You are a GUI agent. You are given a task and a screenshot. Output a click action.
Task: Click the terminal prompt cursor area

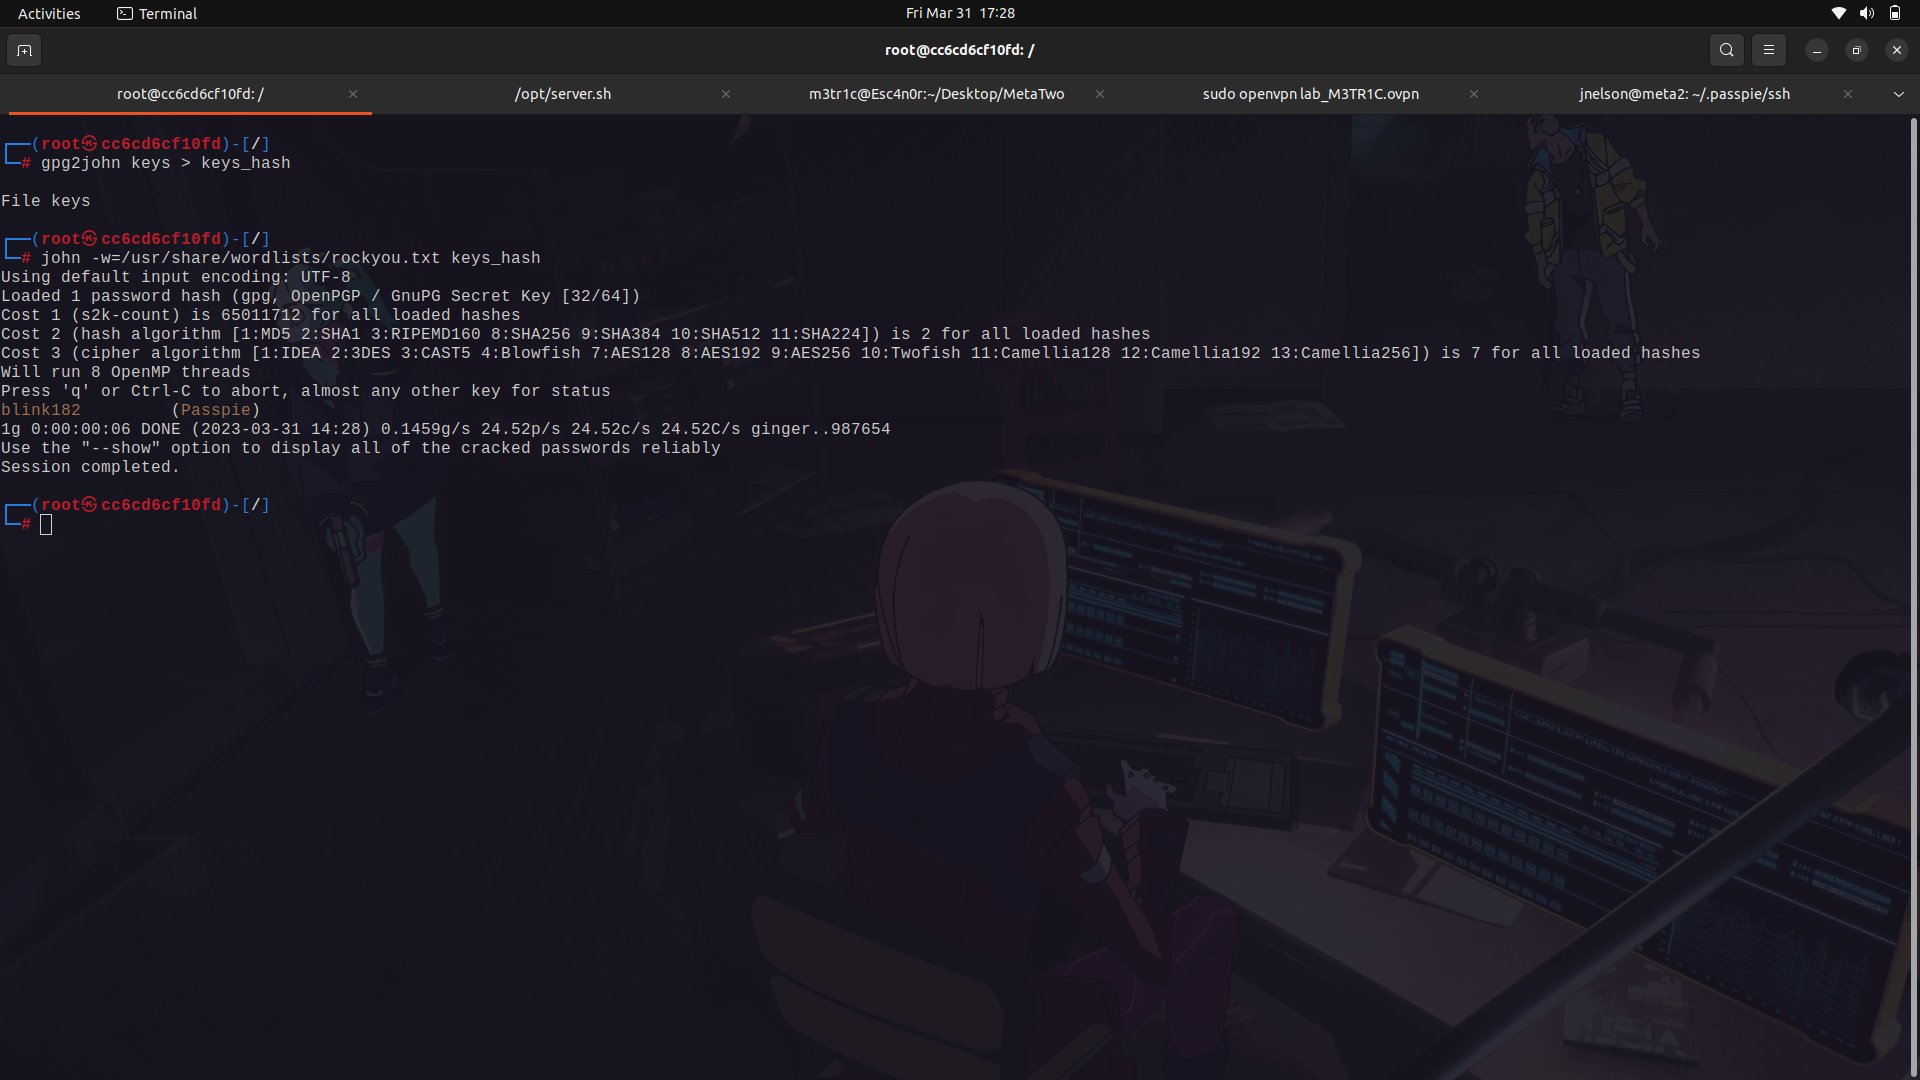click(45, 524)
